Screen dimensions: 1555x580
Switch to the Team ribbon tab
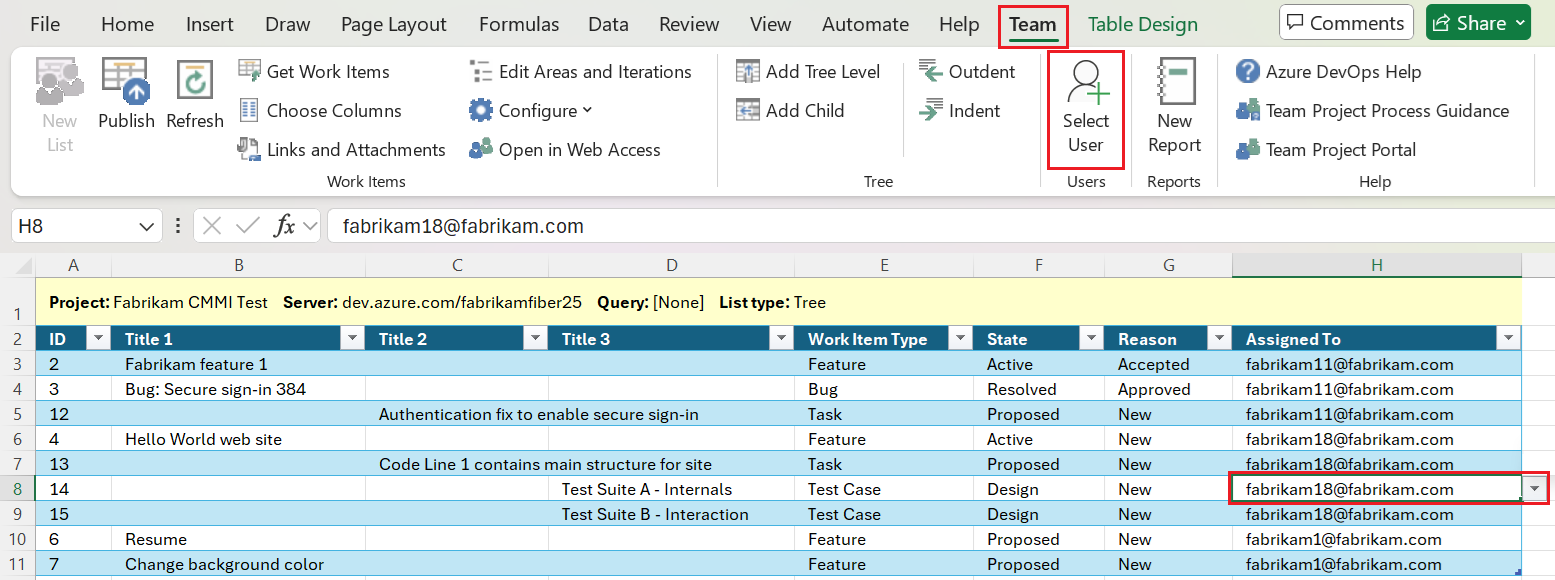click(1033, 24)
